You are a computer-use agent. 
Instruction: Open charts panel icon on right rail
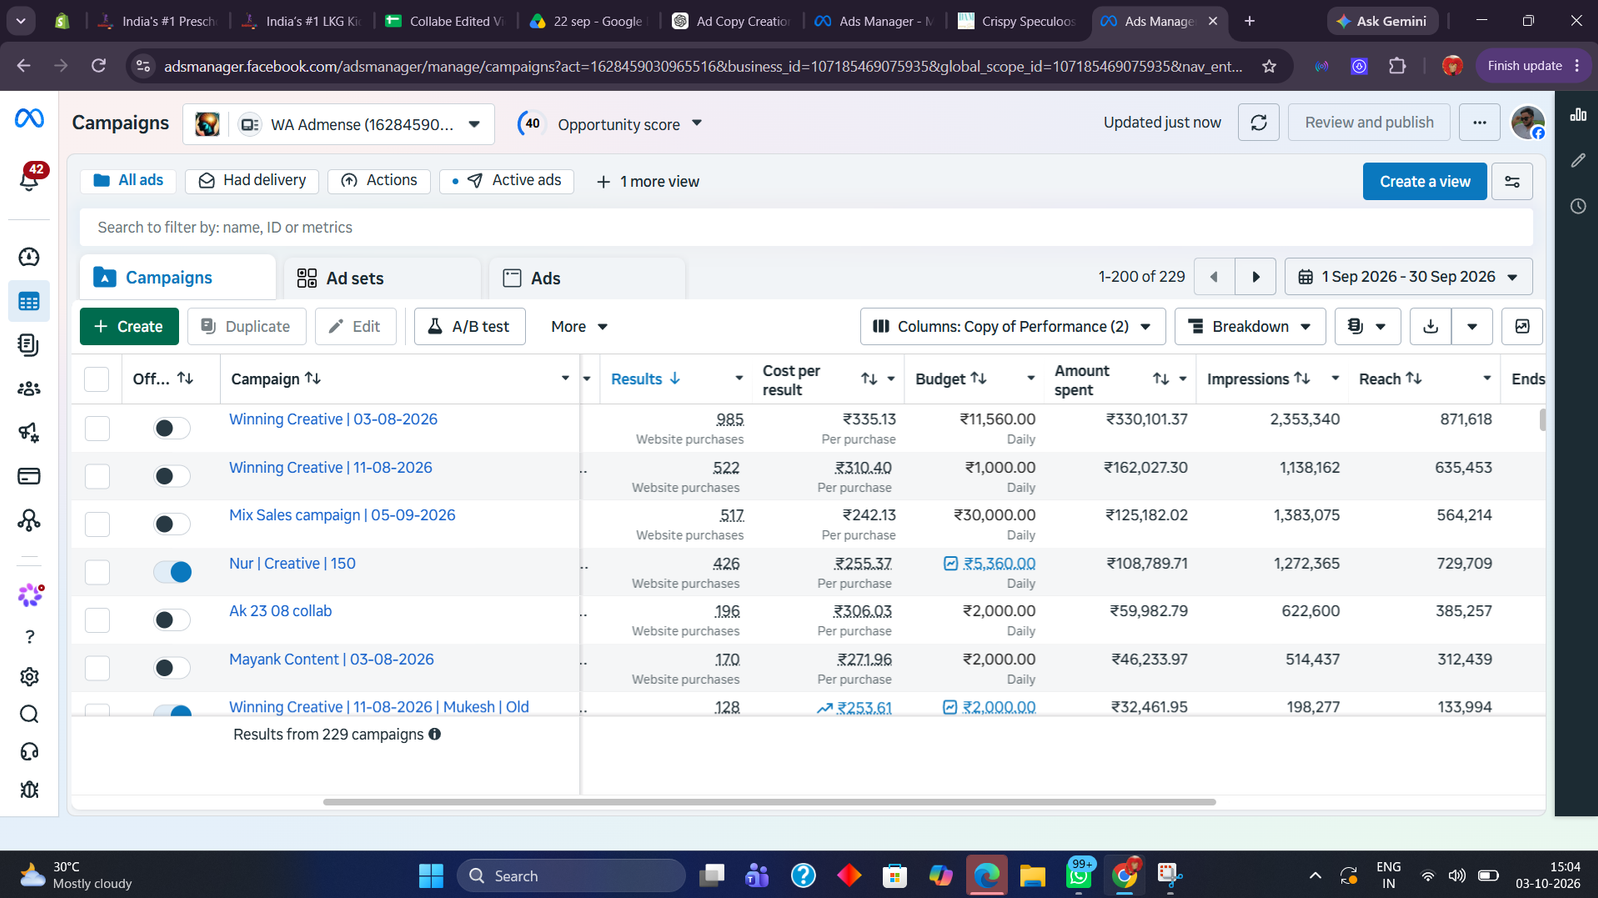click(x=1578, y=115)
